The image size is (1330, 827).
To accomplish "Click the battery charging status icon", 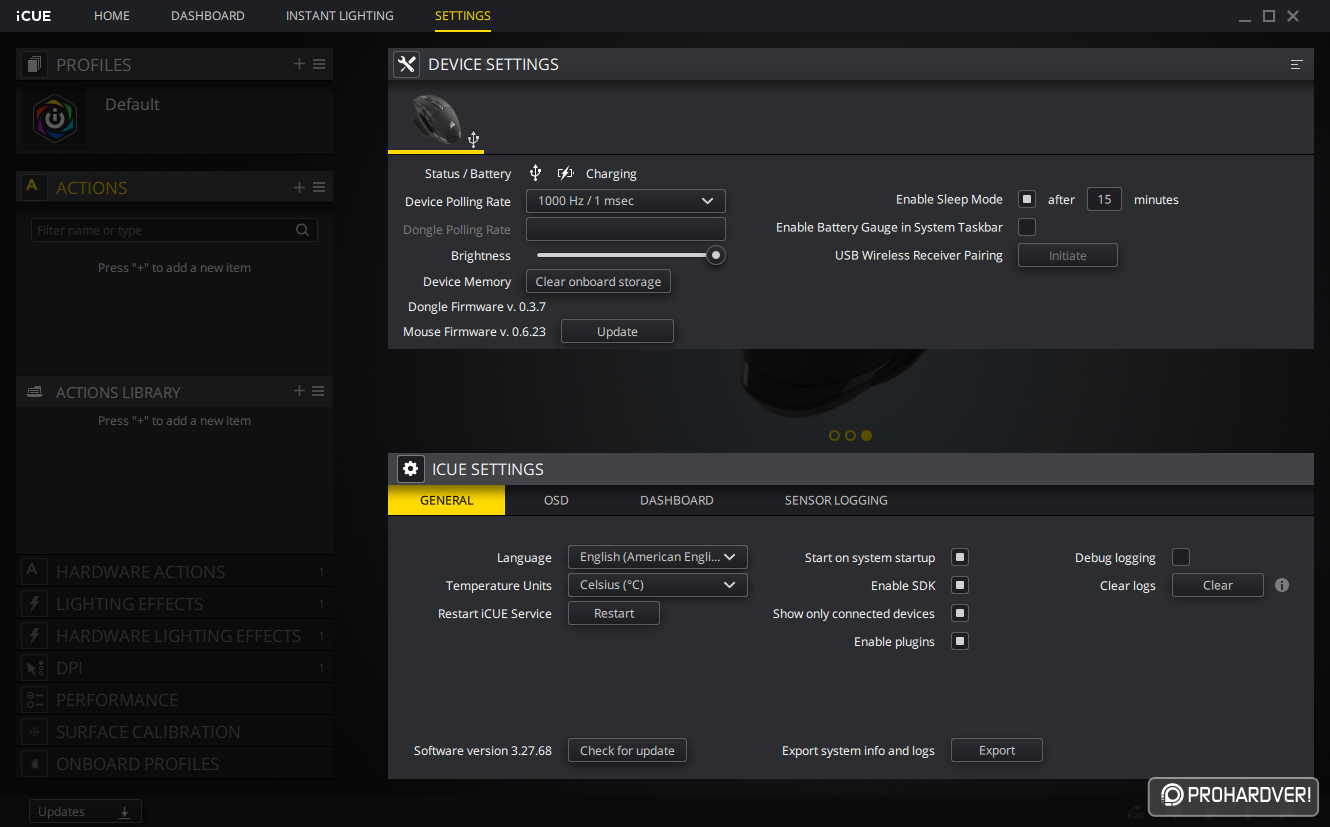I will pos(565,173).
